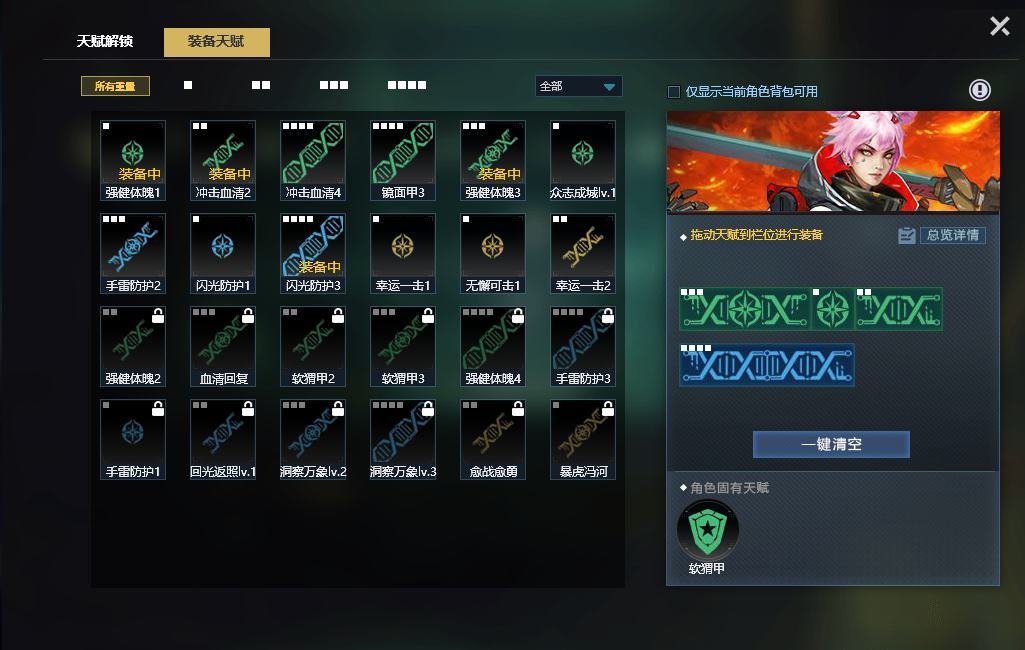Click the blue four-slot equipped talent bar

(x=767, y=365)
